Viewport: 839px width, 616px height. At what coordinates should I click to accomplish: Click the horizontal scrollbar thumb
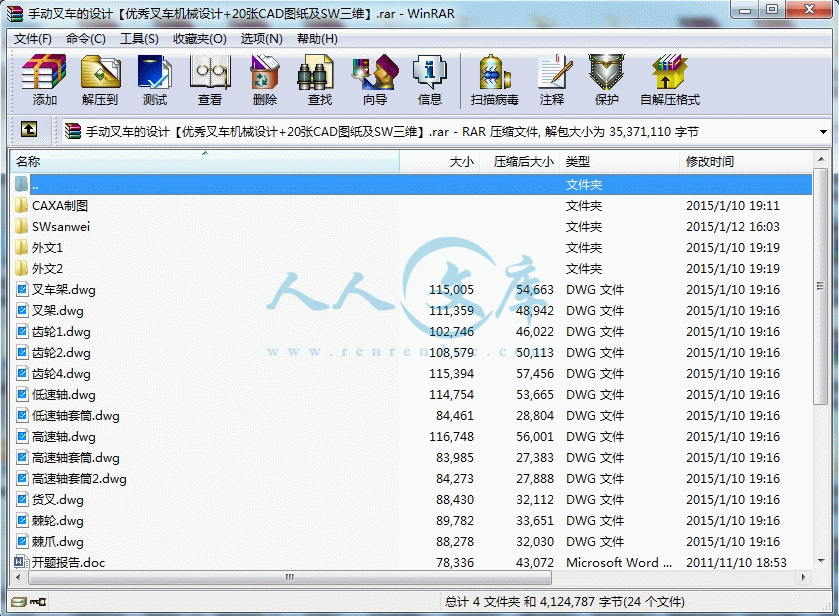(x=289, y=577)
